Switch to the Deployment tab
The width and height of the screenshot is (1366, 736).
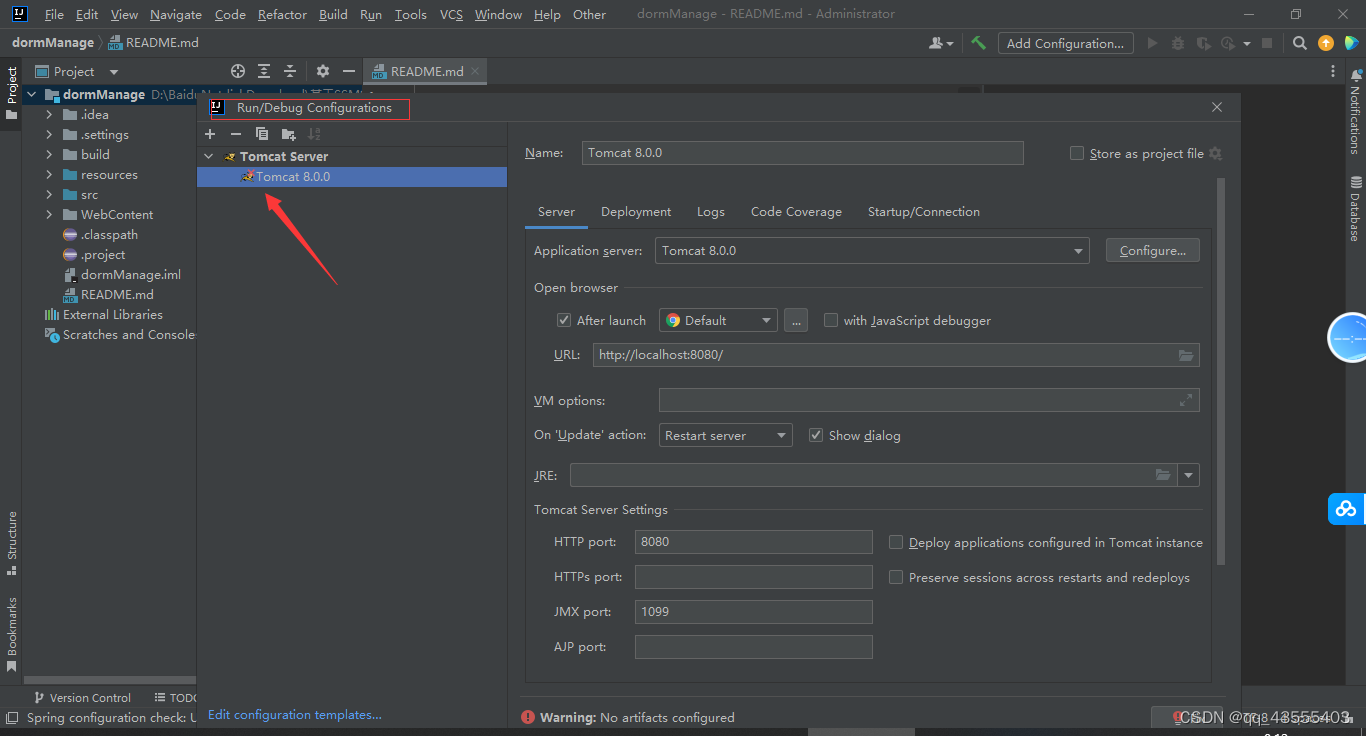click(636, 211)
